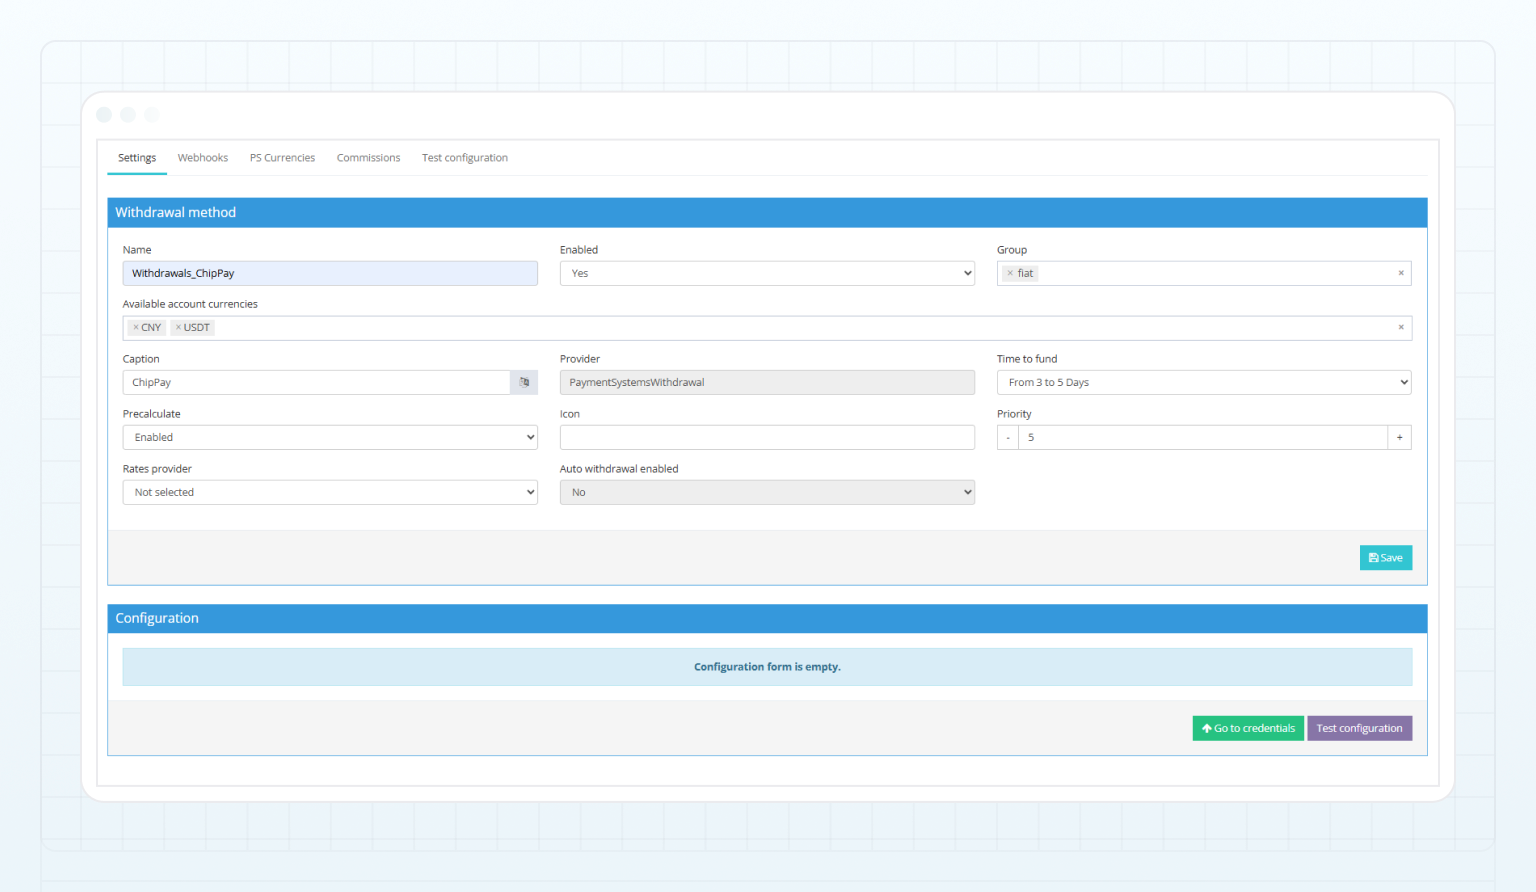The image size is (1536, 892).
Task: Click the translation icon beside the Caption field
Action: 523,382
